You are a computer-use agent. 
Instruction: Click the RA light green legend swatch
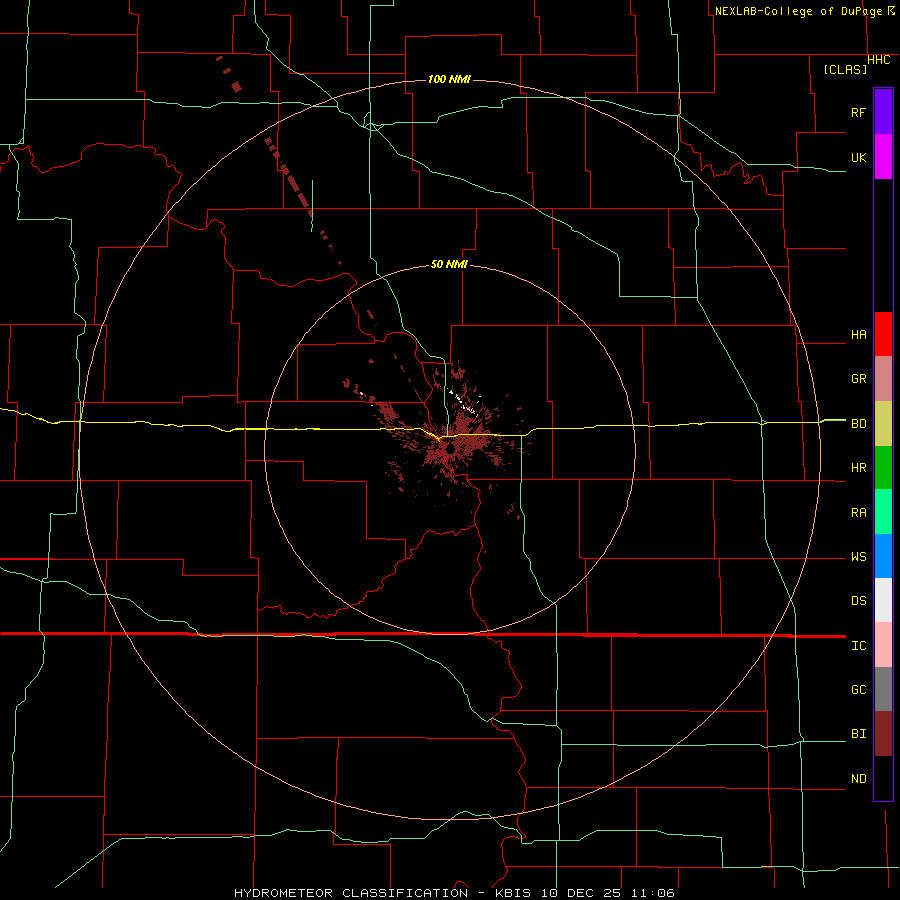tap(883, 511)
